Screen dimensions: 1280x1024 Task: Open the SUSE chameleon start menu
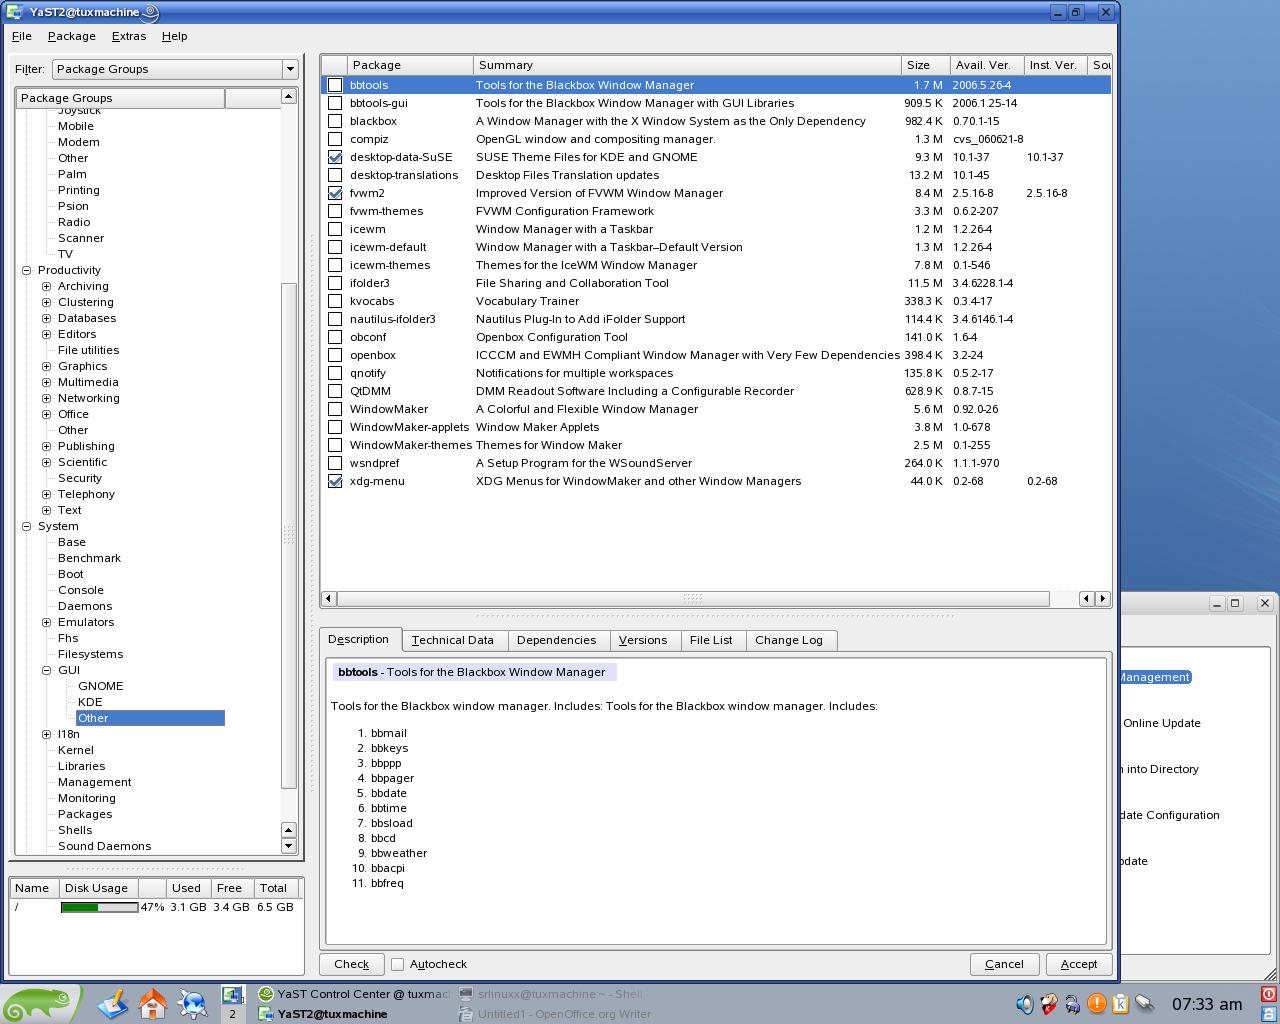click(40, 1003)
